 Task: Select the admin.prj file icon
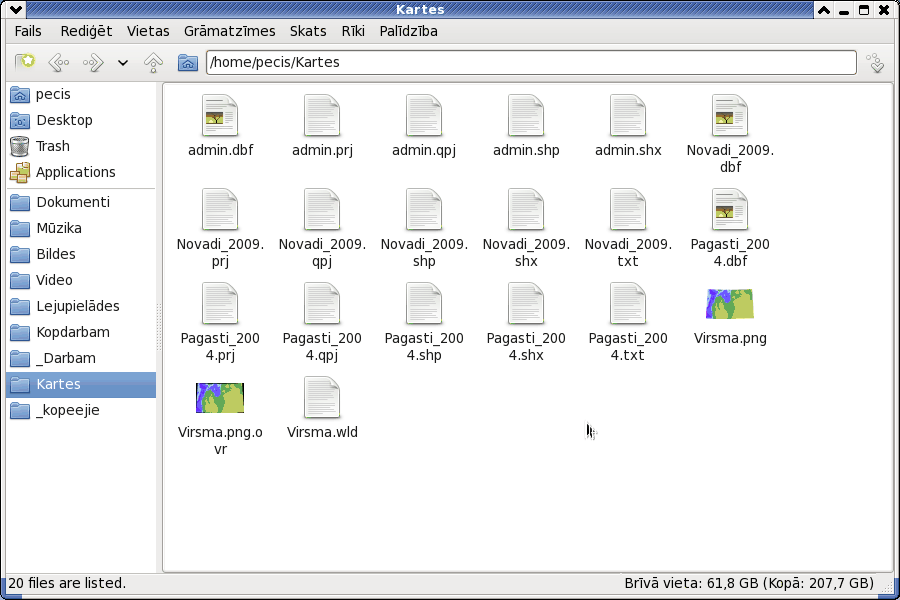click(x=322, y=116)
